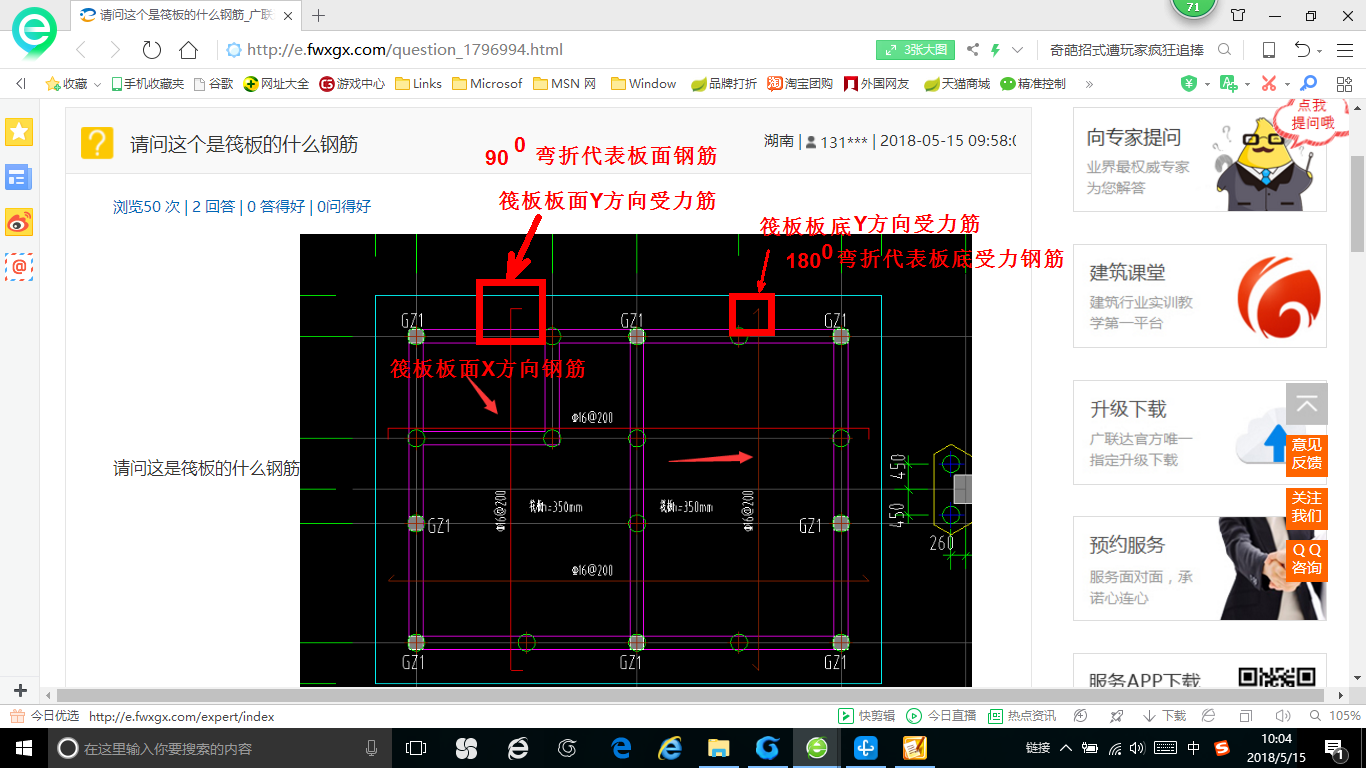Click the 向专家提问 banner
The height and width of the screenshot is (768, 1366).
coord(1200,160)
